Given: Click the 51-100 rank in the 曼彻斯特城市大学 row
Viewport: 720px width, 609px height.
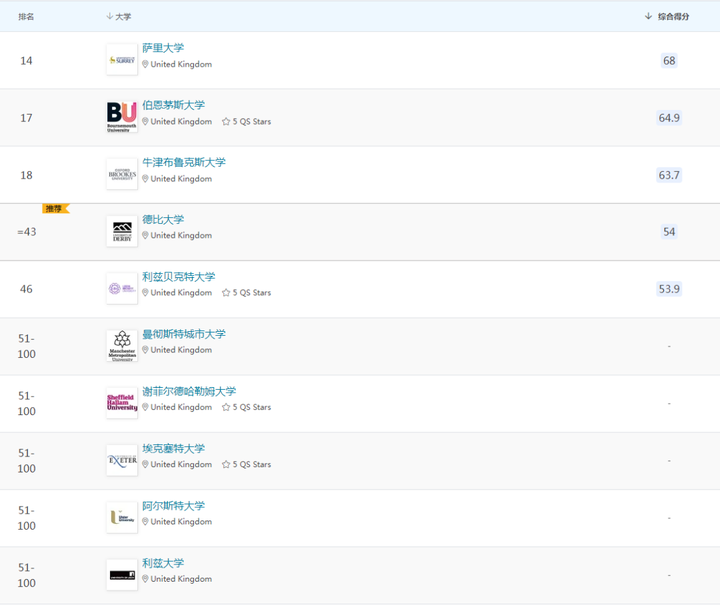Looking at the screenshot, I should point(26,346).
